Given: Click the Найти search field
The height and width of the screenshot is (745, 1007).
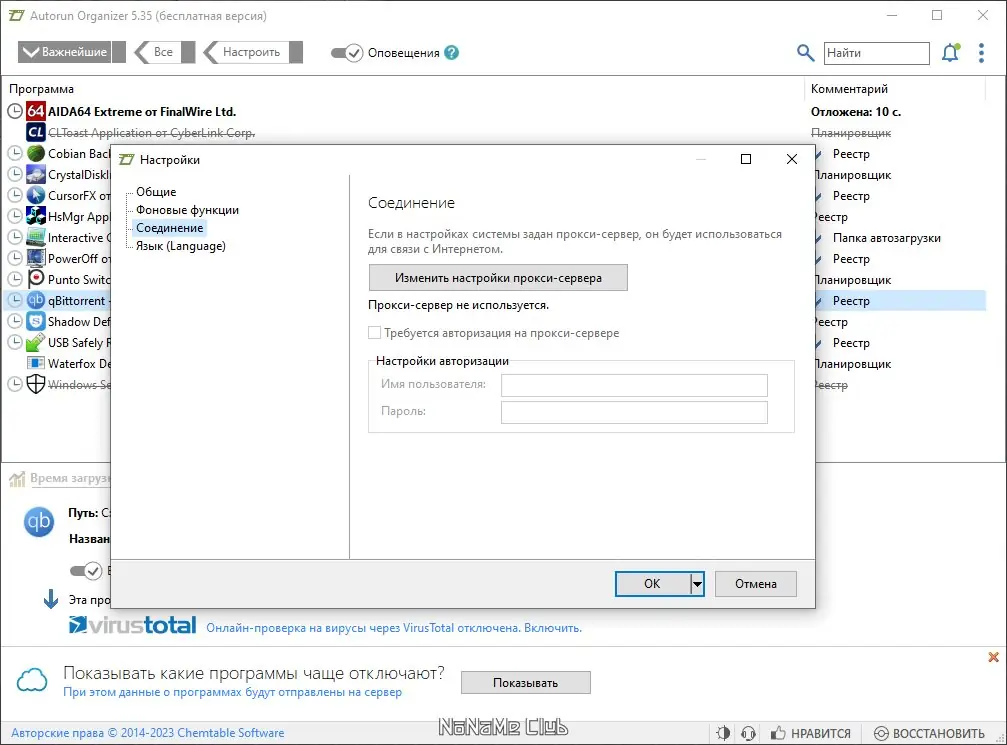Looking at the screenshot, I should tap(877, 53).
